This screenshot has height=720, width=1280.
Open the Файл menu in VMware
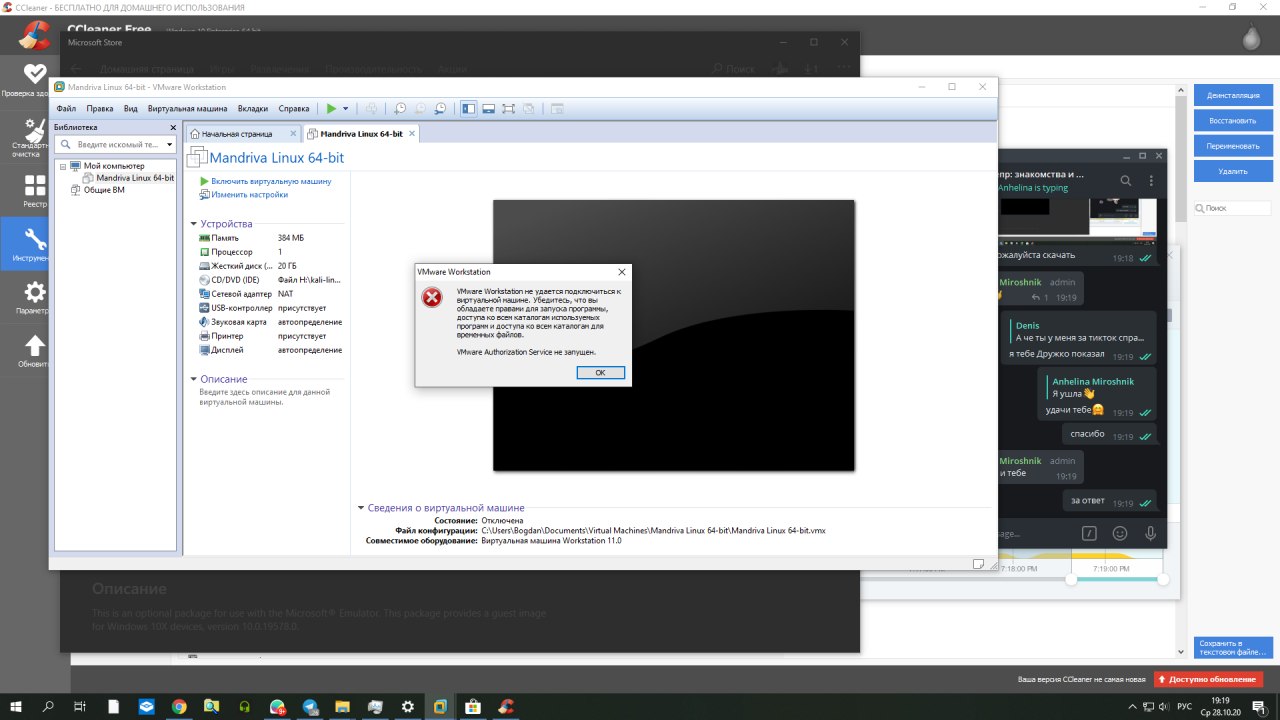click(x=66, y=108)
